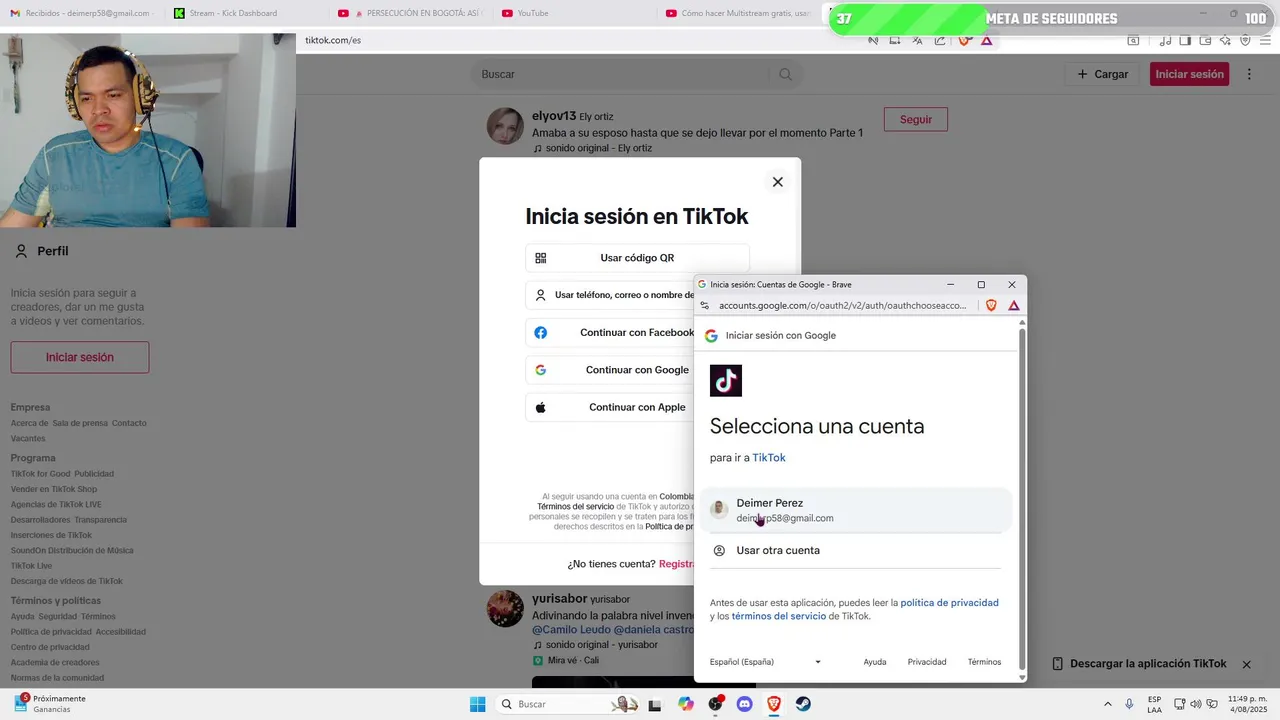This screenshot has width=1280, height=720.
Task: Toggle the Brave sidebar panel icon
Action: click(1185, 40)
